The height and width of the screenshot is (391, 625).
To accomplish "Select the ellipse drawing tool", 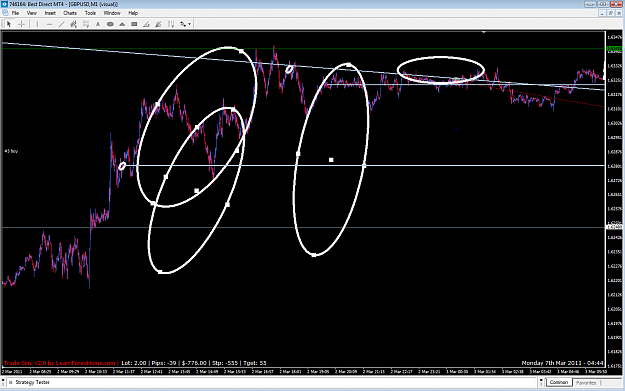I will (x=110, y=24).
